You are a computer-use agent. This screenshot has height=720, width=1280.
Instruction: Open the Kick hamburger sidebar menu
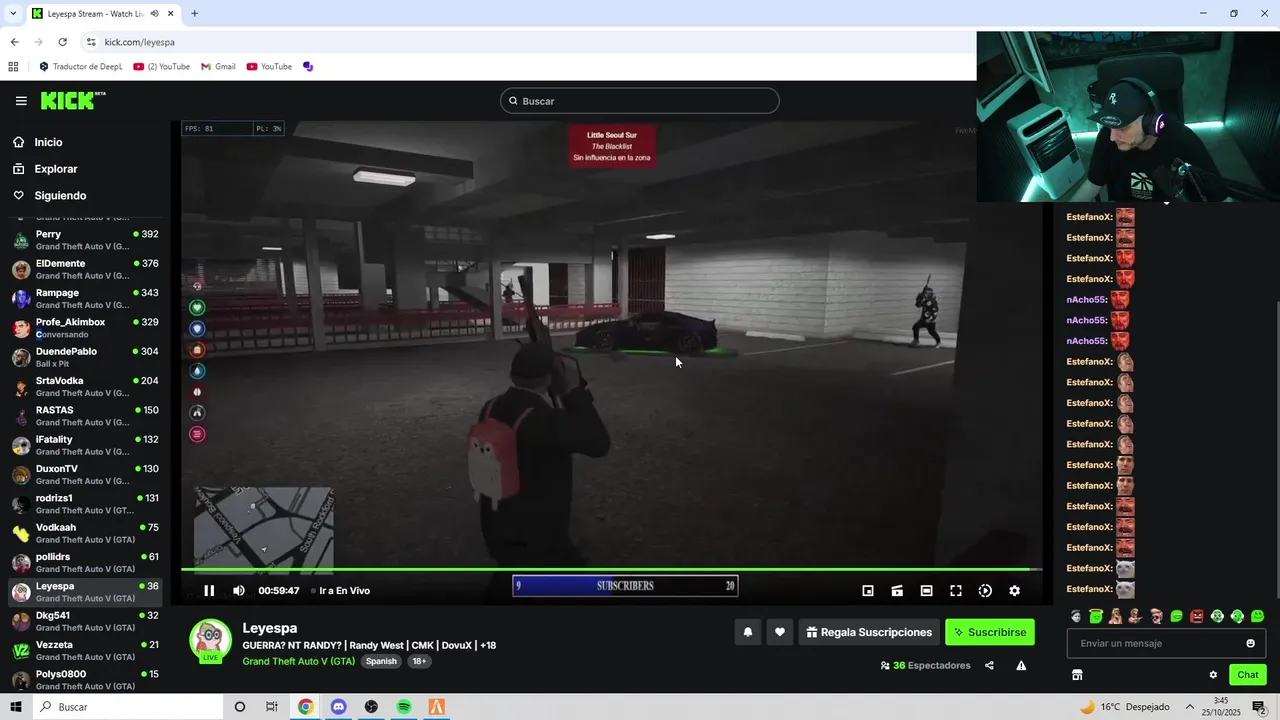(21, 101)
